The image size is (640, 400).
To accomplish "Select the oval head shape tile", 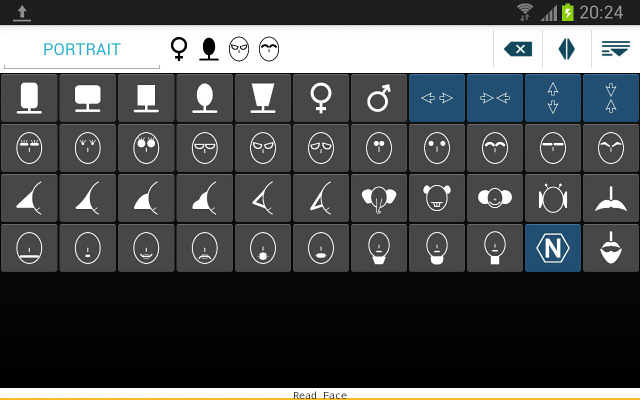I will [204, 98].
